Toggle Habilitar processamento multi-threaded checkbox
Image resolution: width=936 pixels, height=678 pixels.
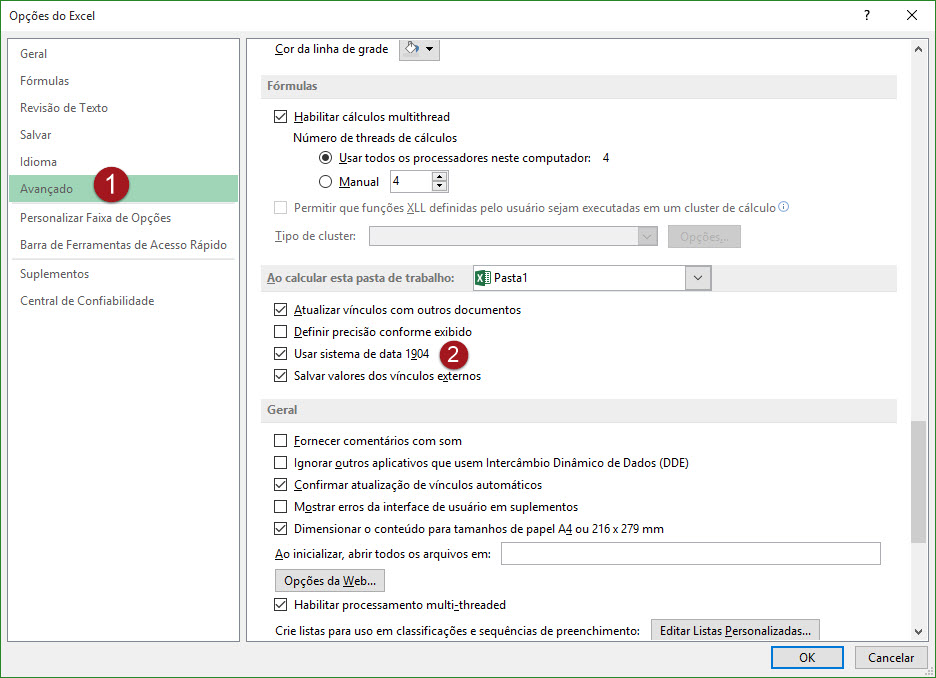(281, 605)
